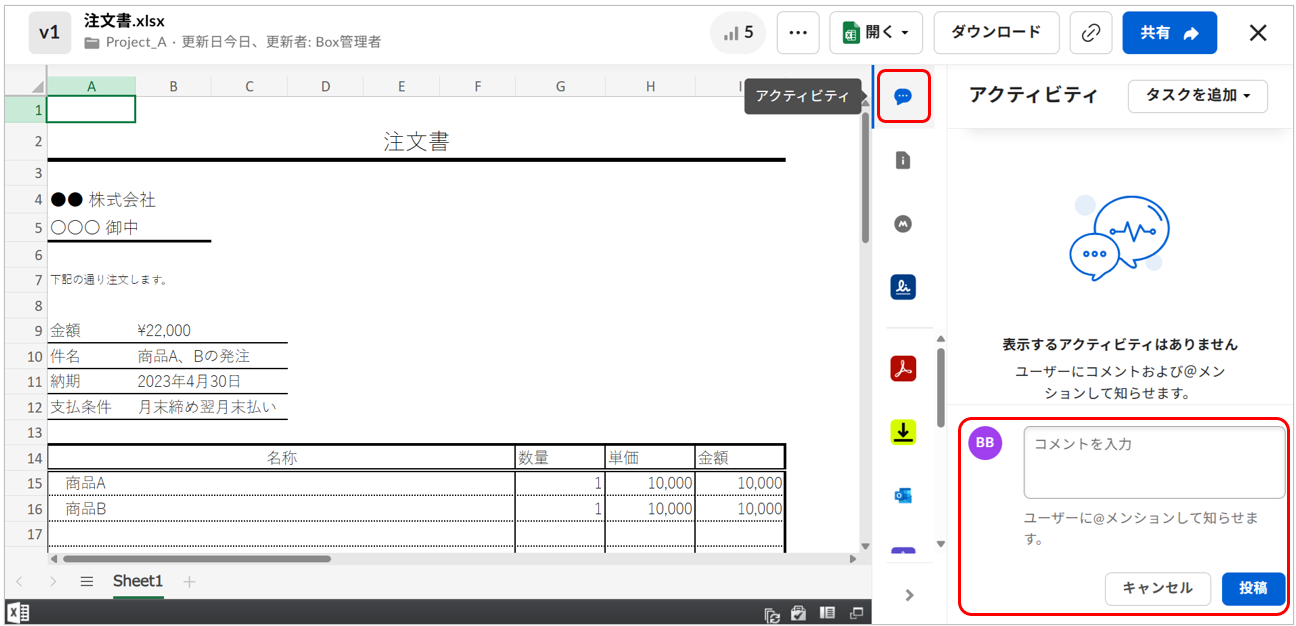This screenshot has height=626, width=1296.
Task: Open the three-dot more options menu
Action: (x=797, y=33)
